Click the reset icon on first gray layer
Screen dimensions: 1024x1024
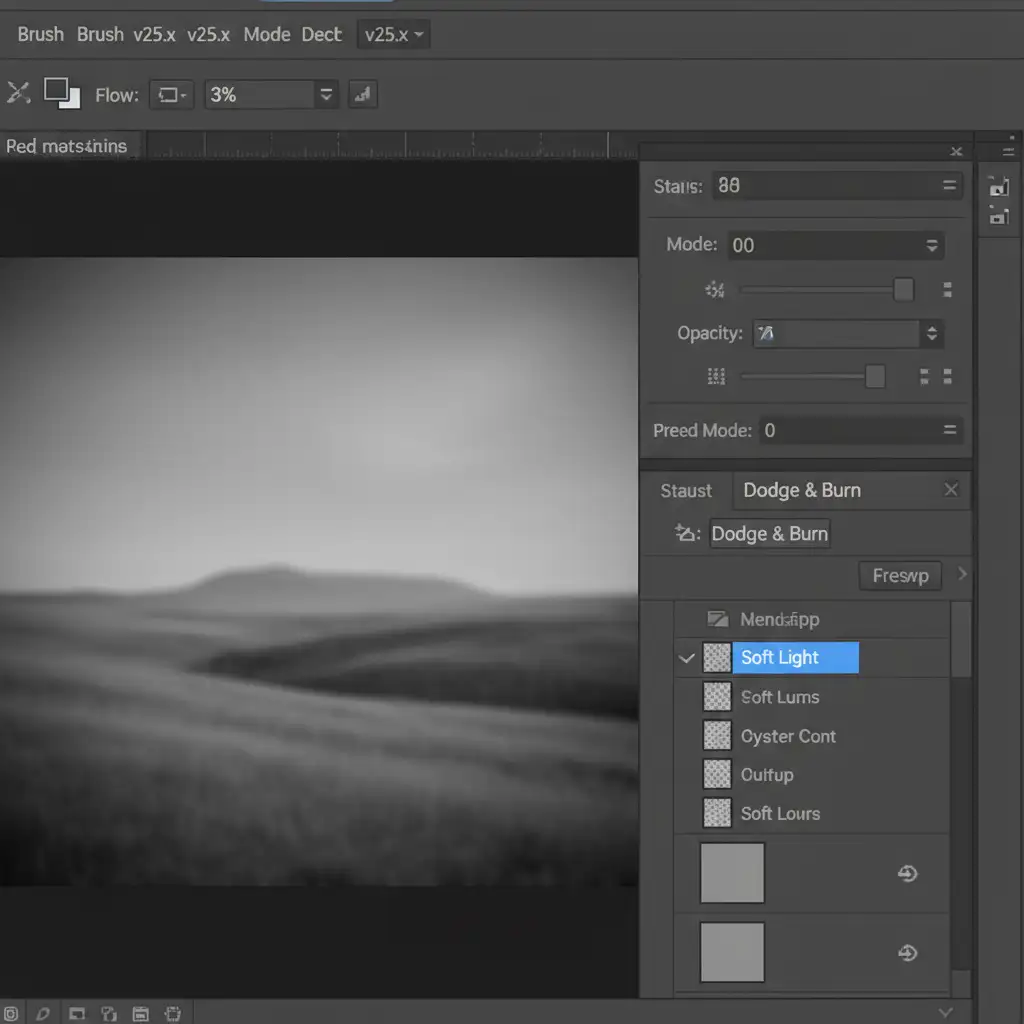[907, 874]
